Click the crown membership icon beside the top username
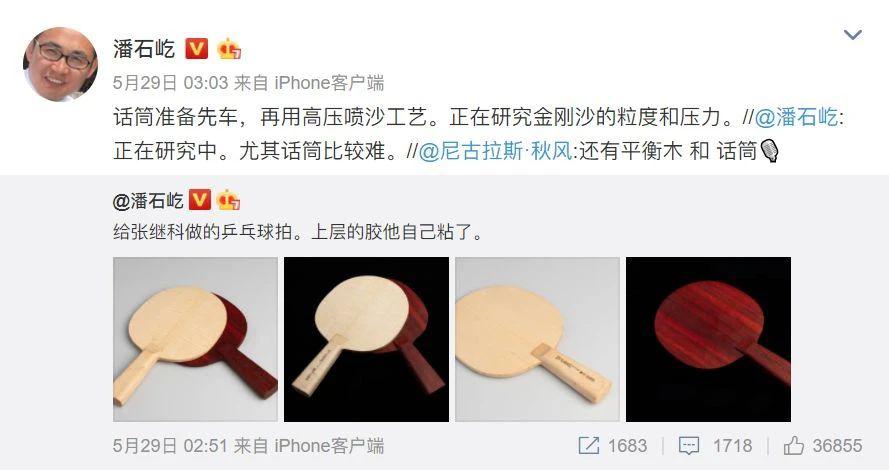Screen dimensions: 889x470 coord(229,49)
